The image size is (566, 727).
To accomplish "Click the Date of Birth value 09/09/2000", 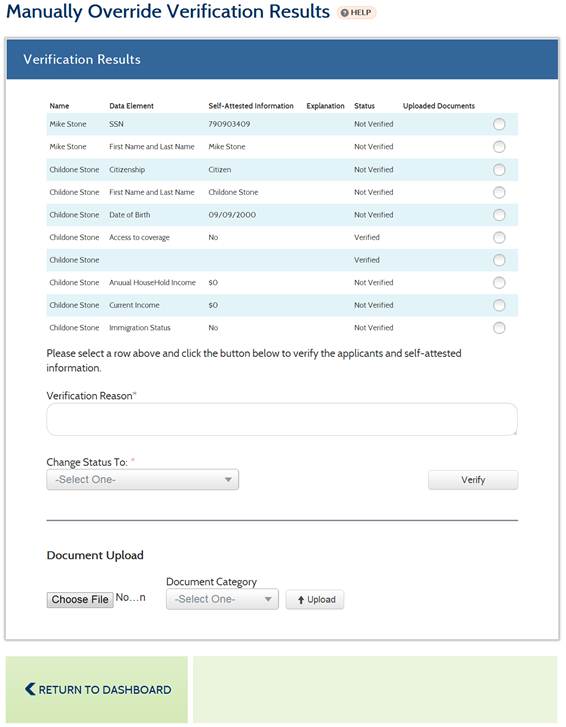I will coord(232,215).
